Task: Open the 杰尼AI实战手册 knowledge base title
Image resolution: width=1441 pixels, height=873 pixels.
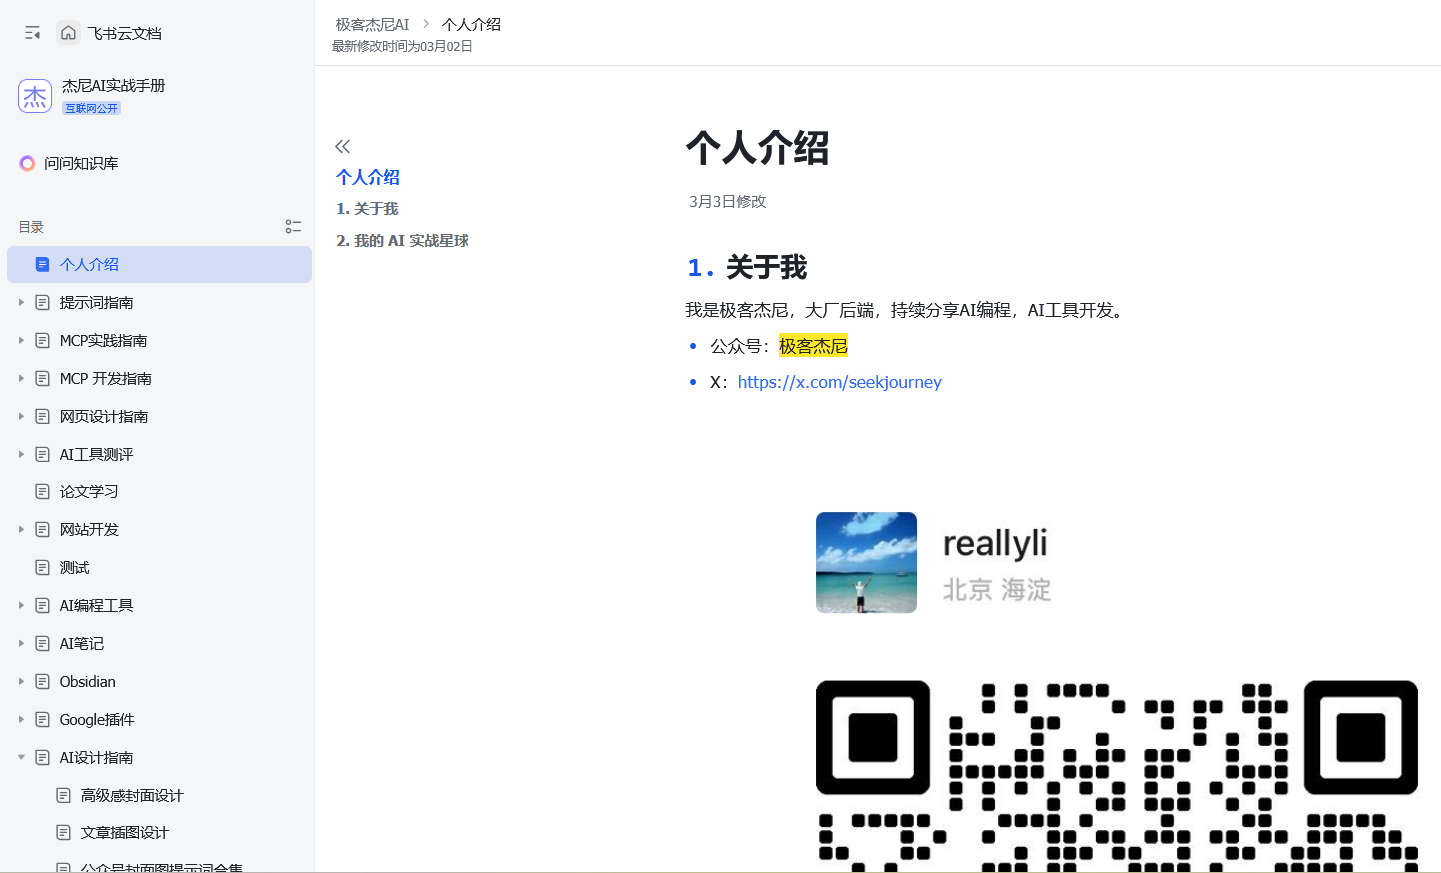Action: pos(113,85)
